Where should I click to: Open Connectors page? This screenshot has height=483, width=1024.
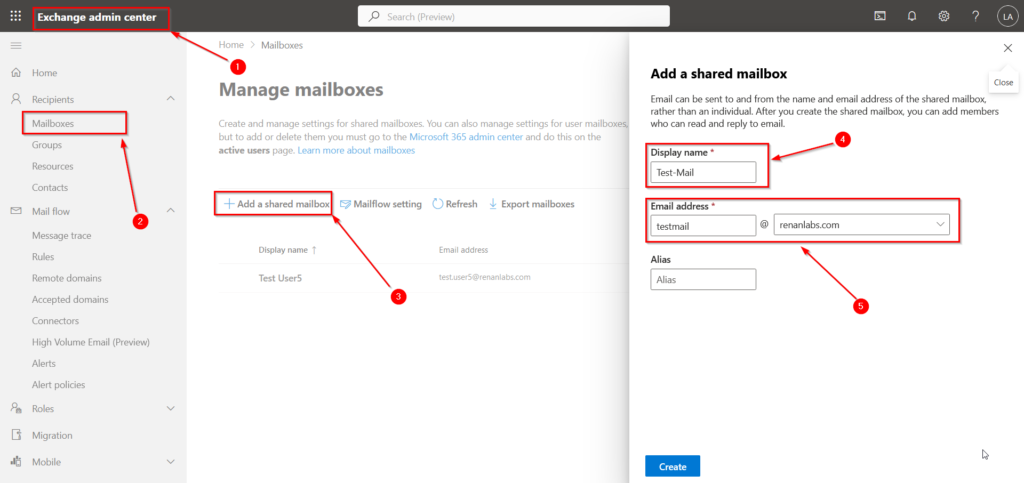pyautogui.click(x=56, y=321)
